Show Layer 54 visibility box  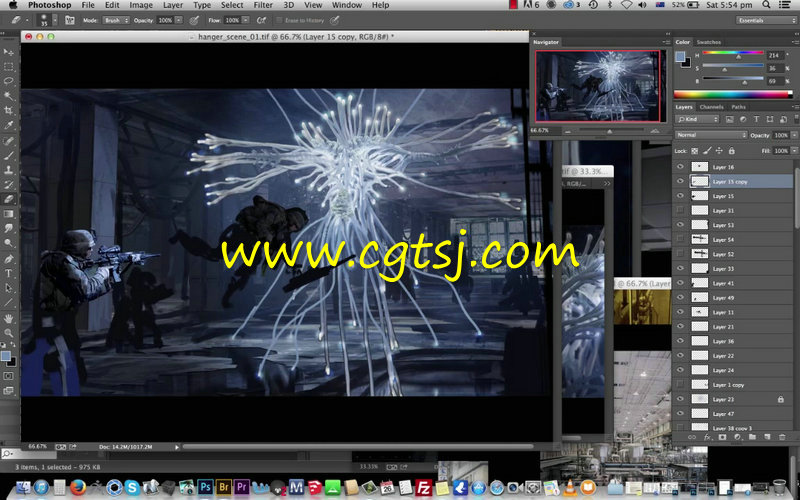pyautogui.click(x=680, y=239)
